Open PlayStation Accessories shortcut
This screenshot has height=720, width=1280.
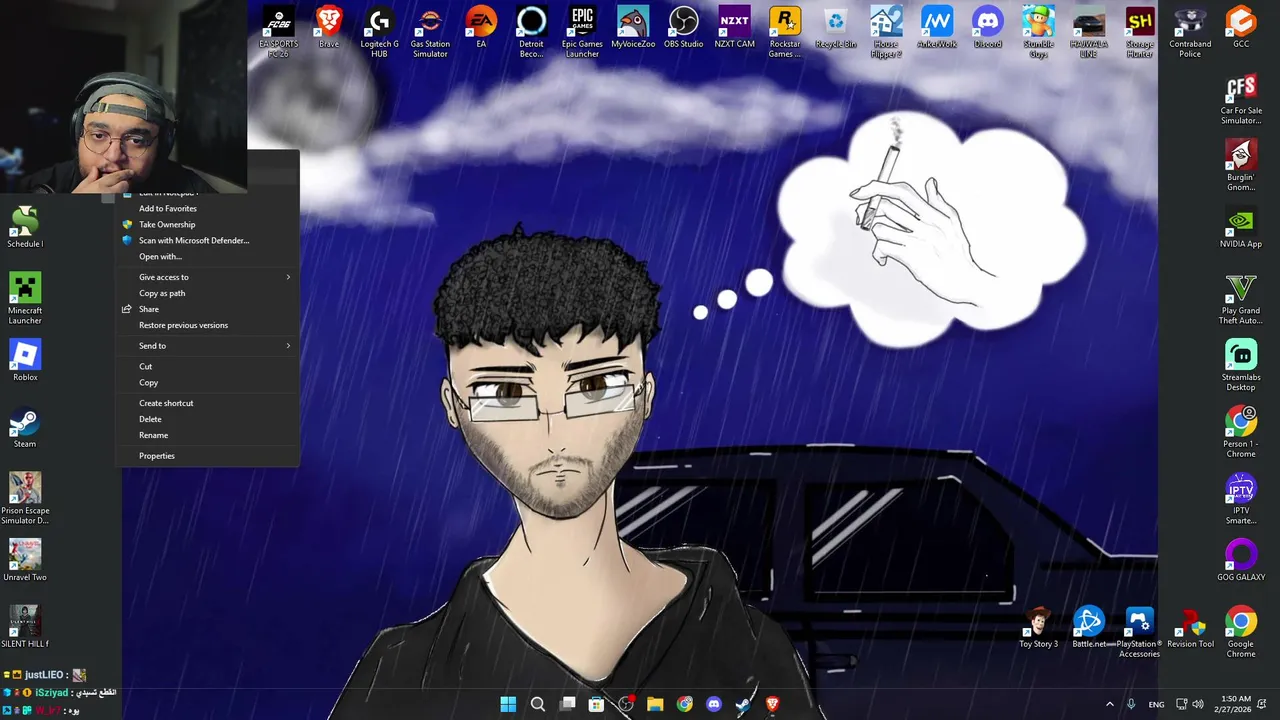[x=1139, y=632]
